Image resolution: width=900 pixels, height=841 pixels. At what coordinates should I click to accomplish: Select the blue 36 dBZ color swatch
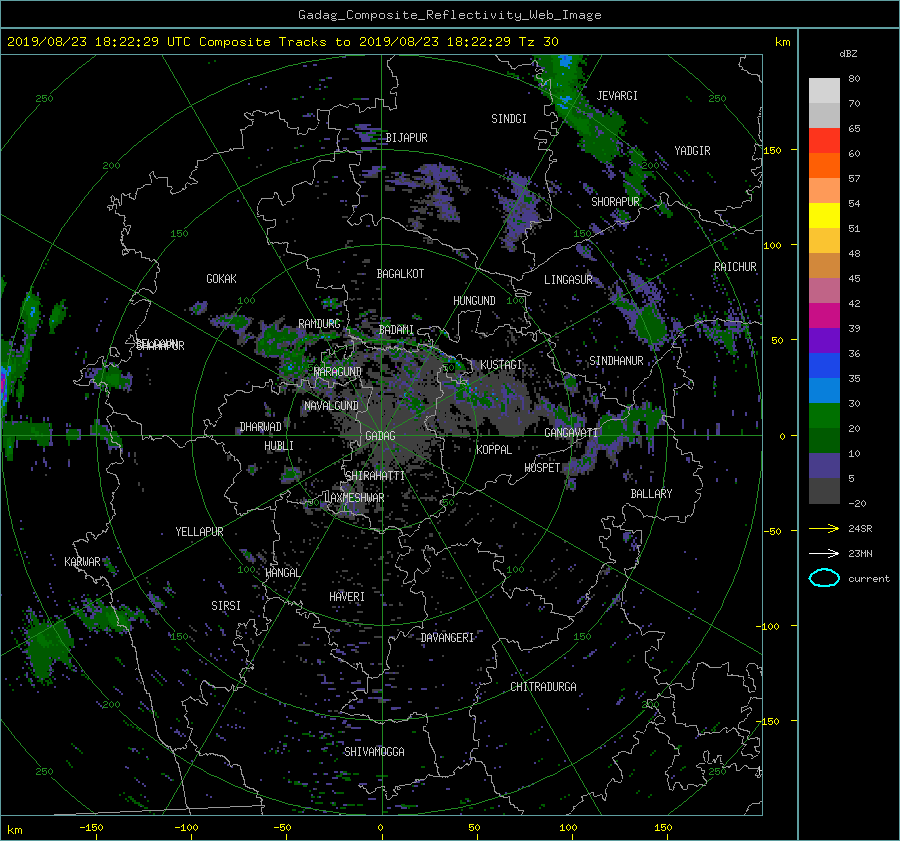824,365
